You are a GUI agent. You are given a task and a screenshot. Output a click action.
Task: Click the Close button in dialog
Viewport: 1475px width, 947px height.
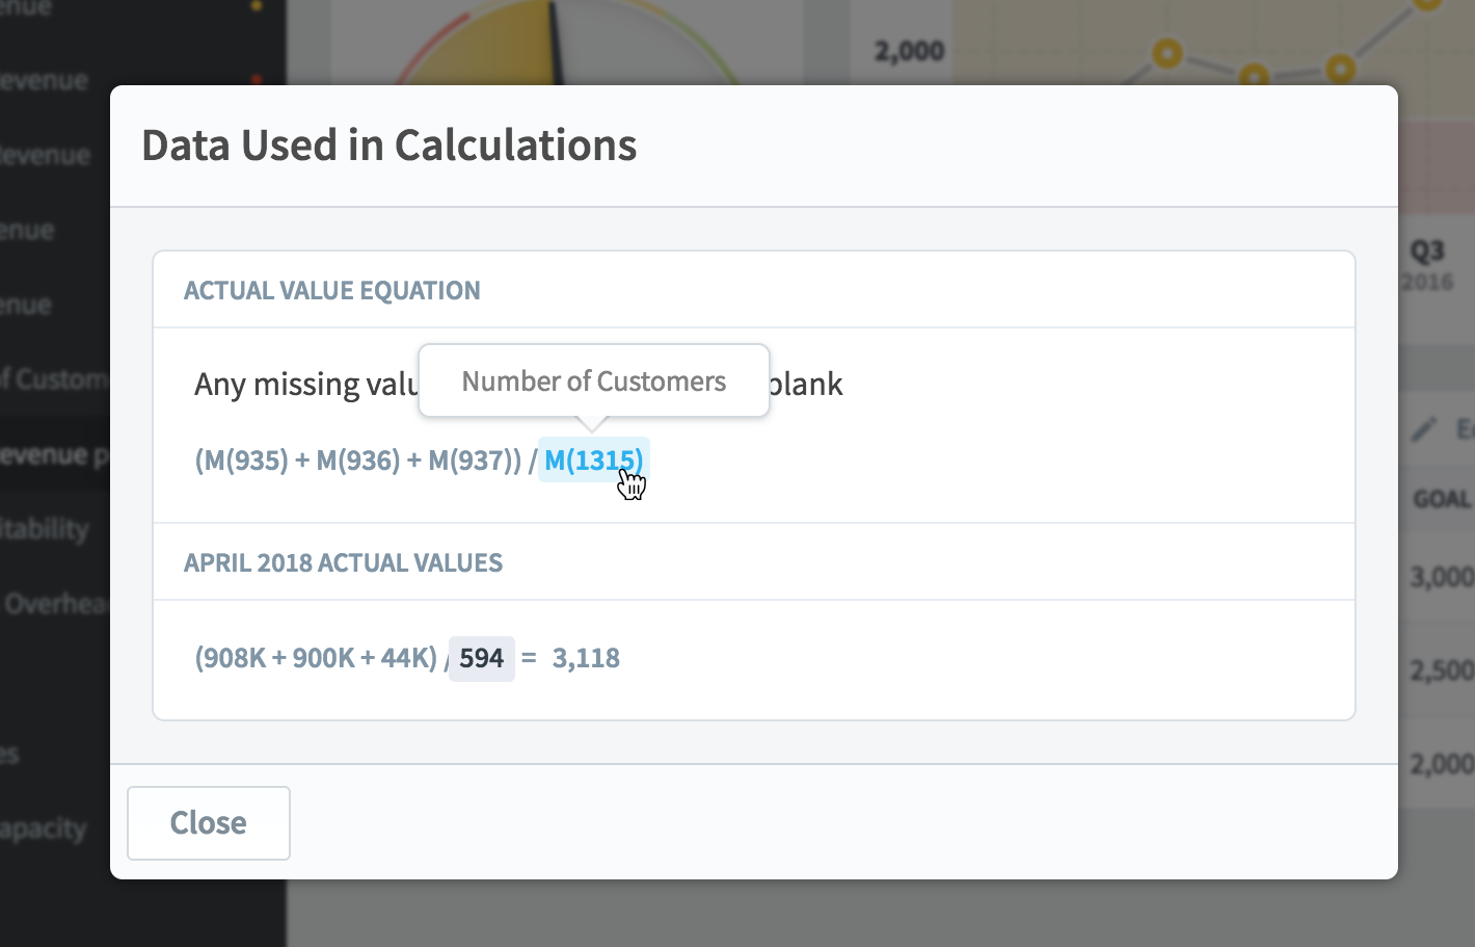[208, 823]
